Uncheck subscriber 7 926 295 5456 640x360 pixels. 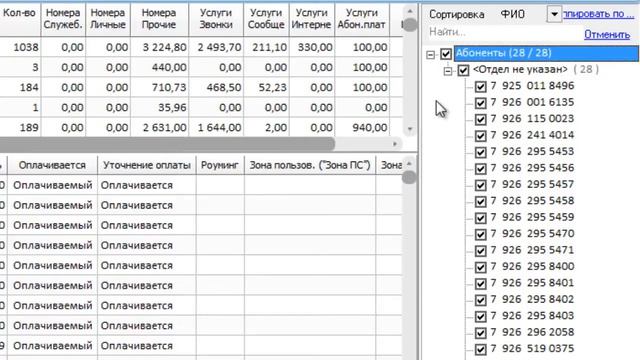click(x=480, y=169)
